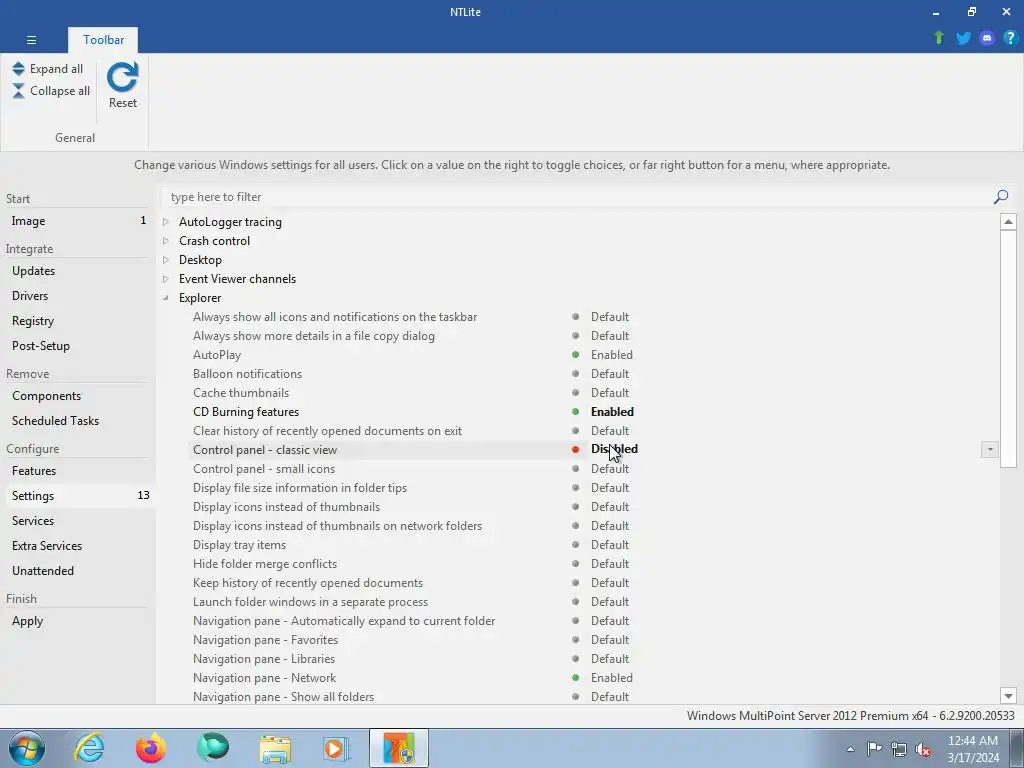Click the network tray icon
Image resolution: width=1024 pixels, height=768 pixels.
click(899, 749)
